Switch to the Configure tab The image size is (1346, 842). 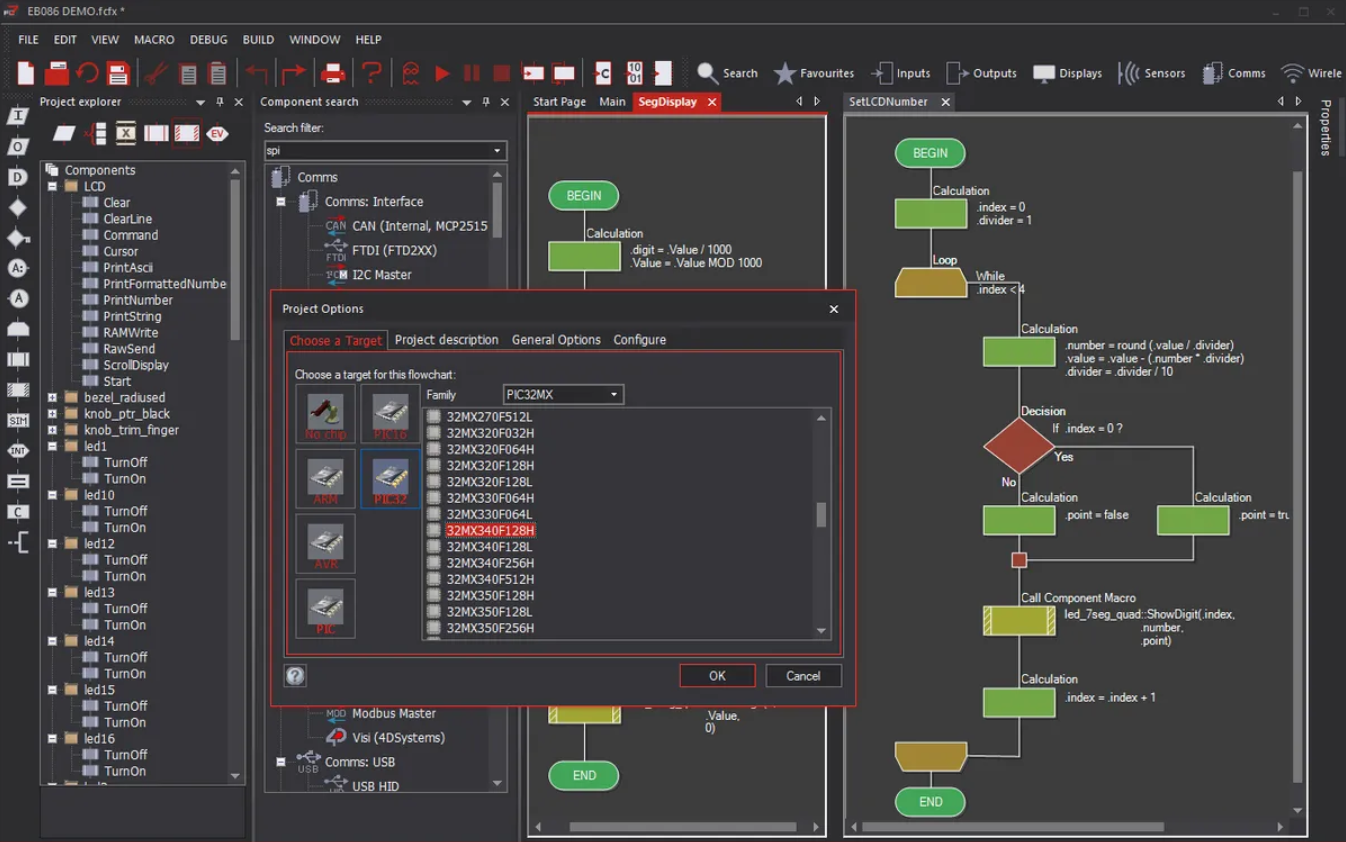pyautogui.click(x=640, y=340)
